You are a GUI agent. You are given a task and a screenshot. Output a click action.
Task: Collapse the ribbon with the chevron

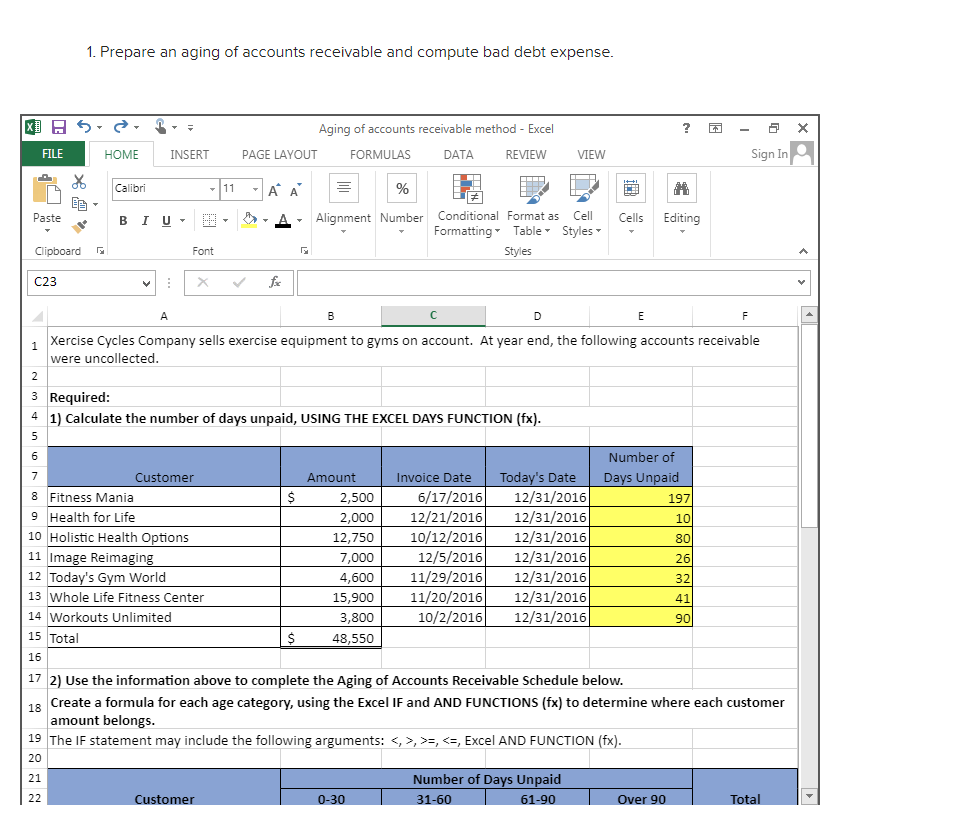click(x=803, y=251)
